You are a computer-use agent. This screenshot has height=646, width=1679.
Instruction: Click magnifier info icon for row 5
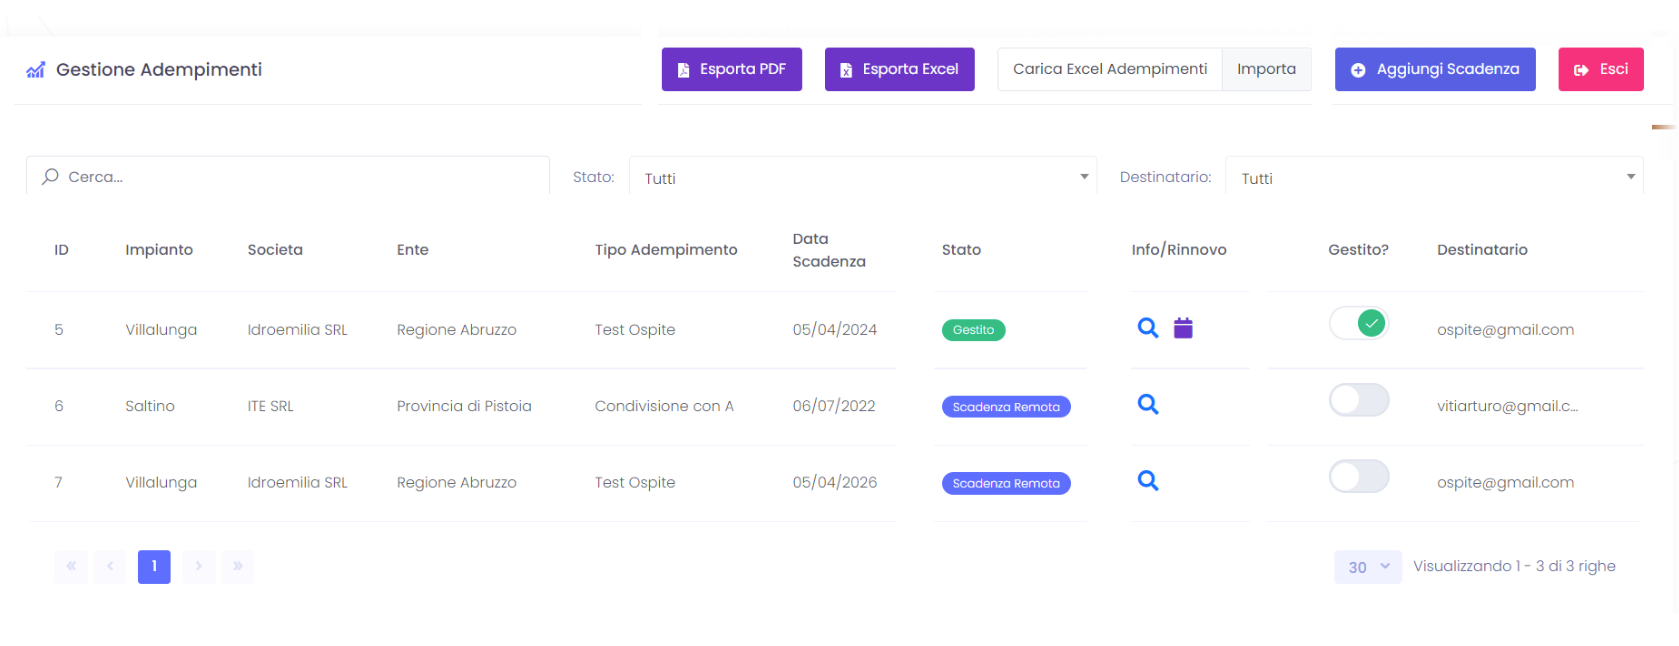1147,328
